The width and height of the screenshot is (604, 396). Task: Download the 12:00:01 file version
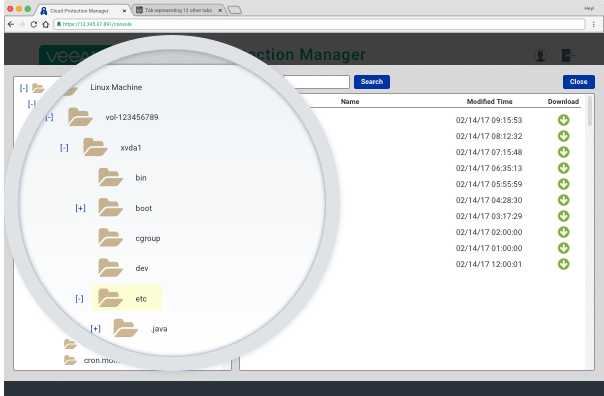pos(564,264)
